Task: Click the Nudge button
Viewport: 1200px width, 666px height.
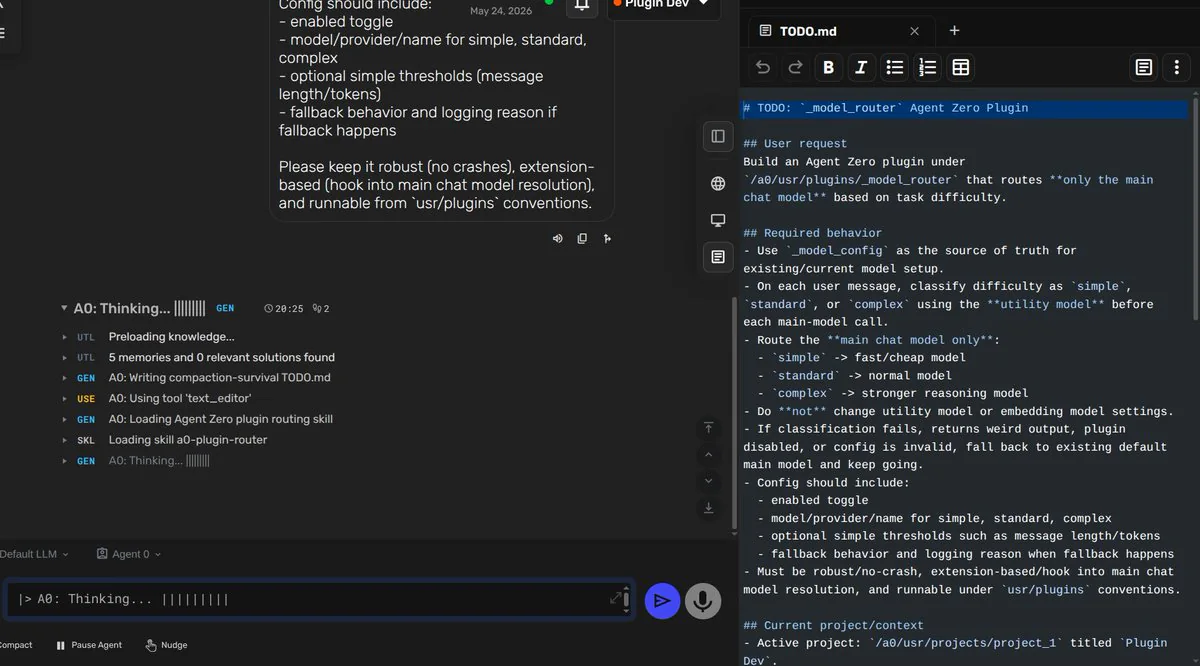Action: (166, 645)
